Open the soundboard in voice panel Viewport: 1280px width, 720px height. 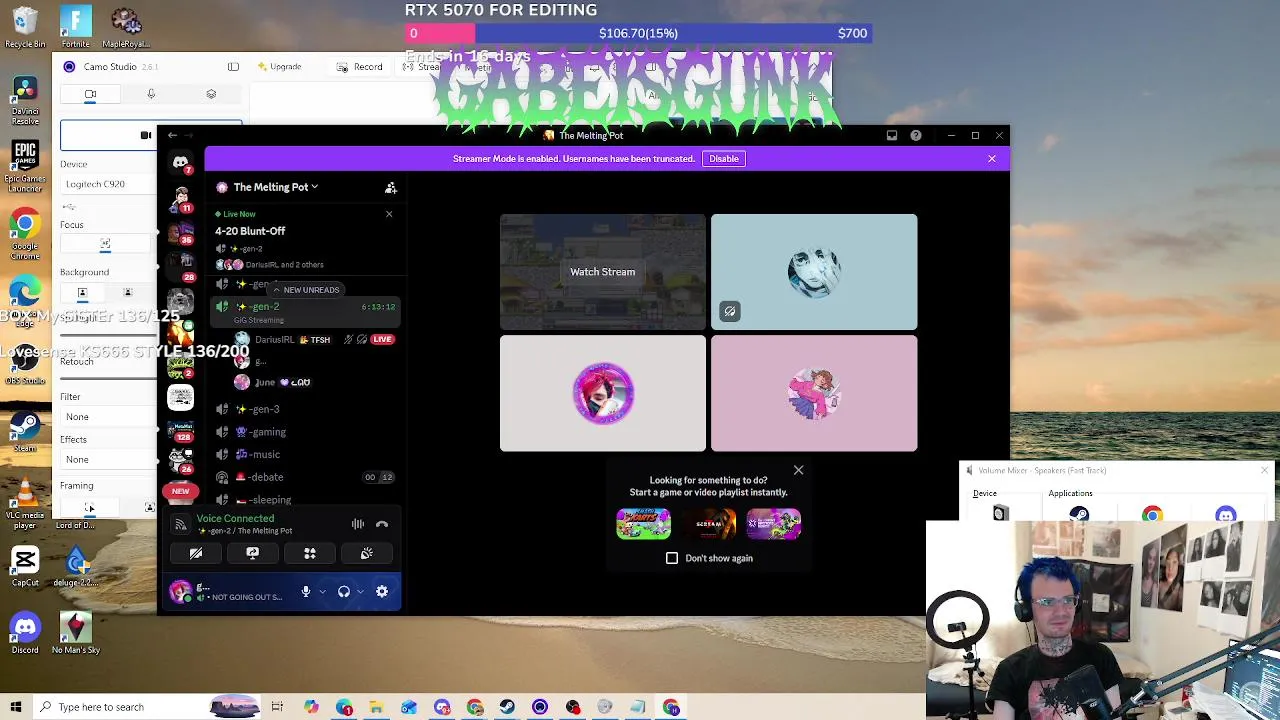[x=367, y=553]
